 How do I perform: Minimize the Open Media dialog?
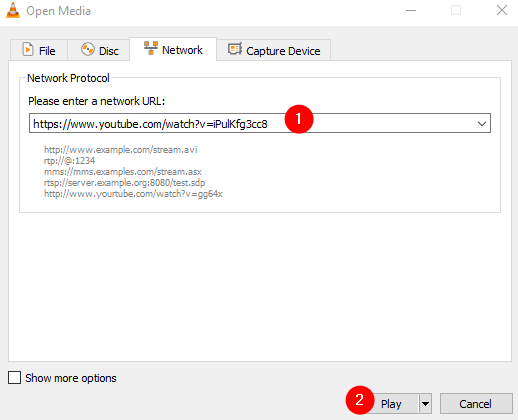coord(411,10)
